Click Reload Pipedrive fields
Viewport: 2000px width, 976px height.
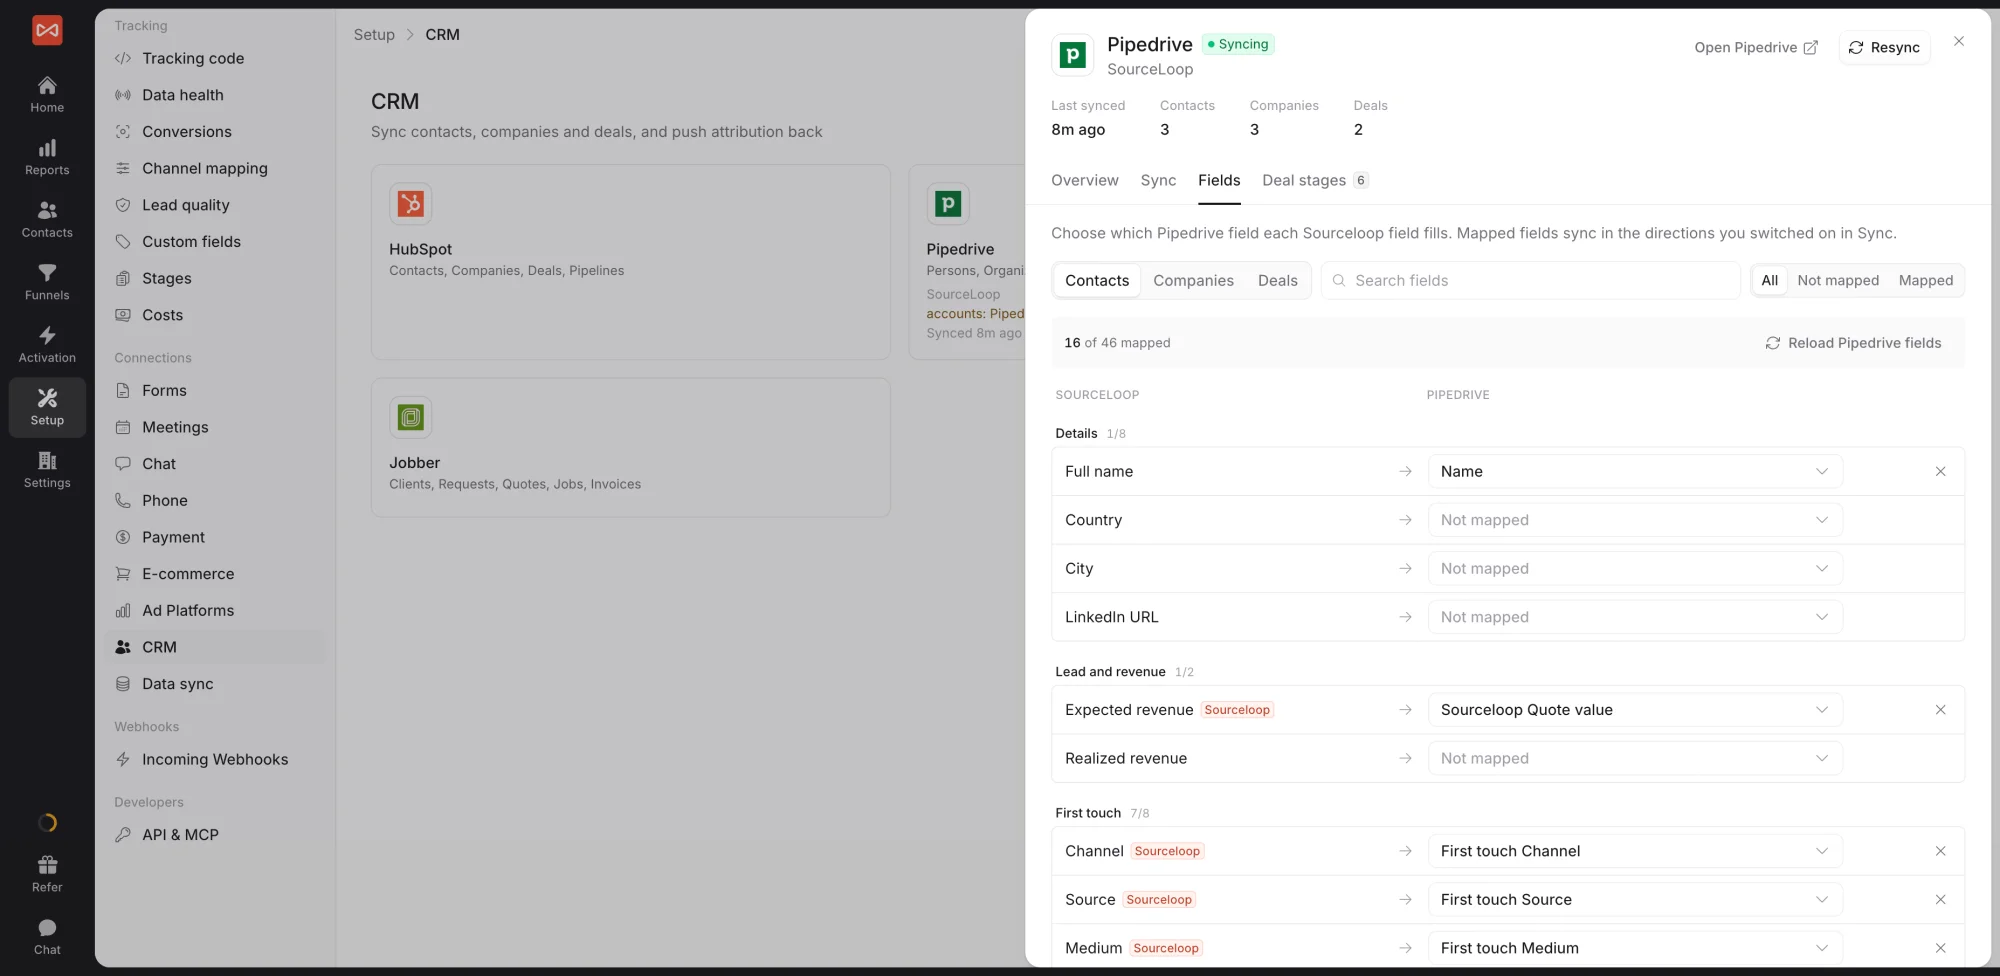[x=1853, y=343]
